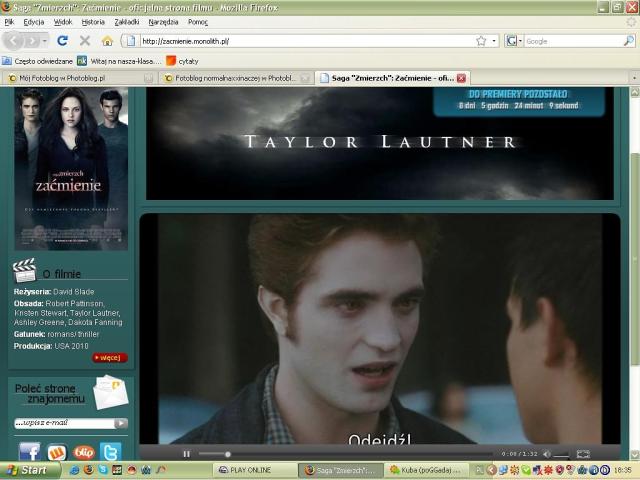640x480 pixels.
Task: Open the Narzędzia menu
Action: 163,22
